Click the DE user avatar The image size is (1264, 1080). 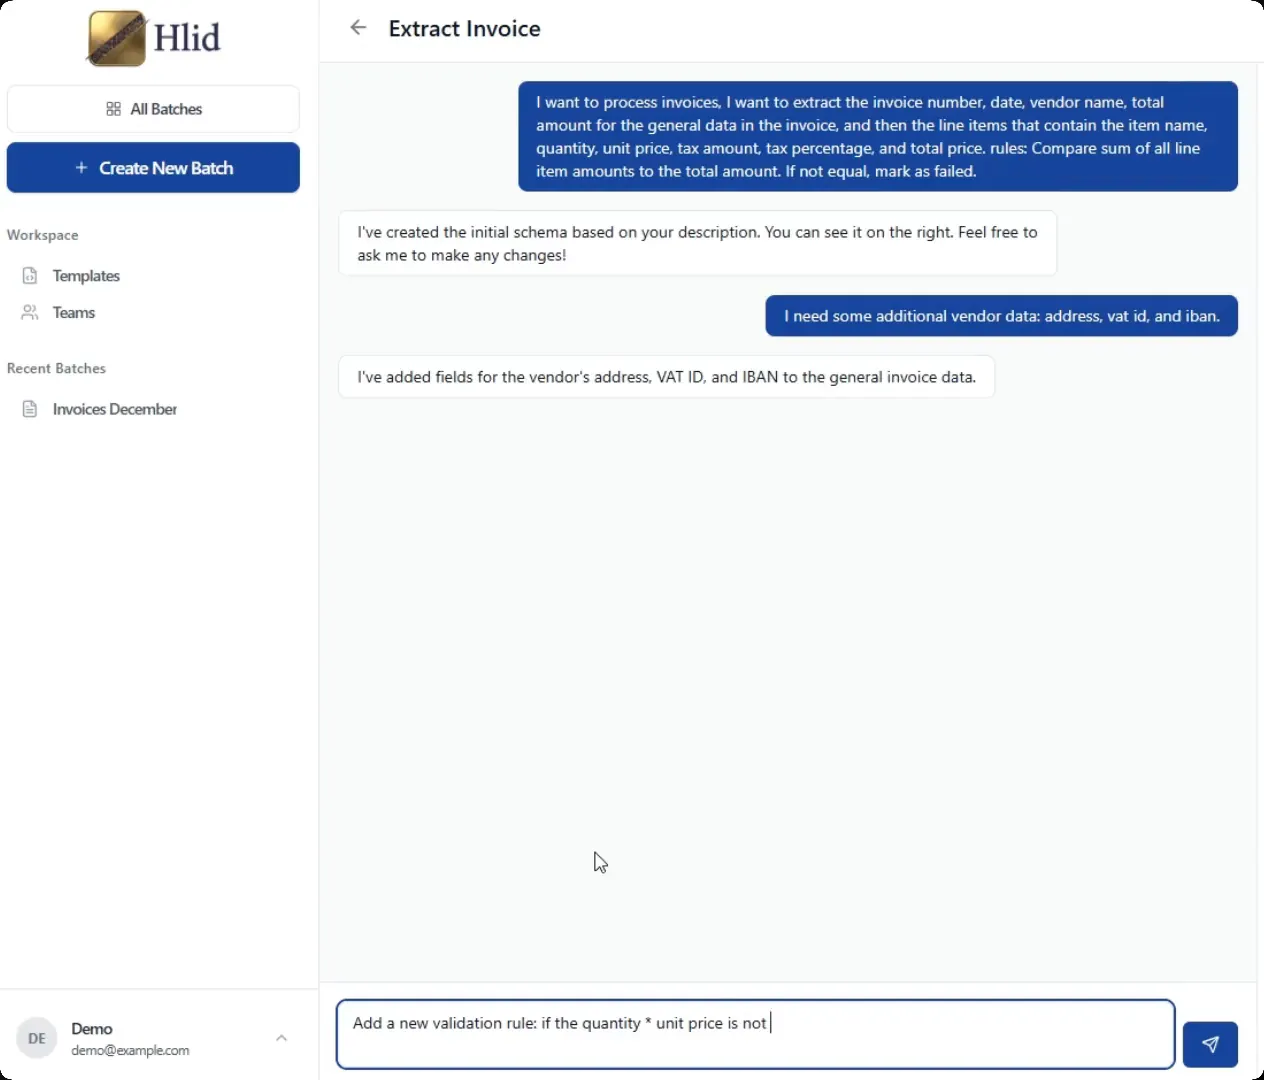pos(37,1038)
